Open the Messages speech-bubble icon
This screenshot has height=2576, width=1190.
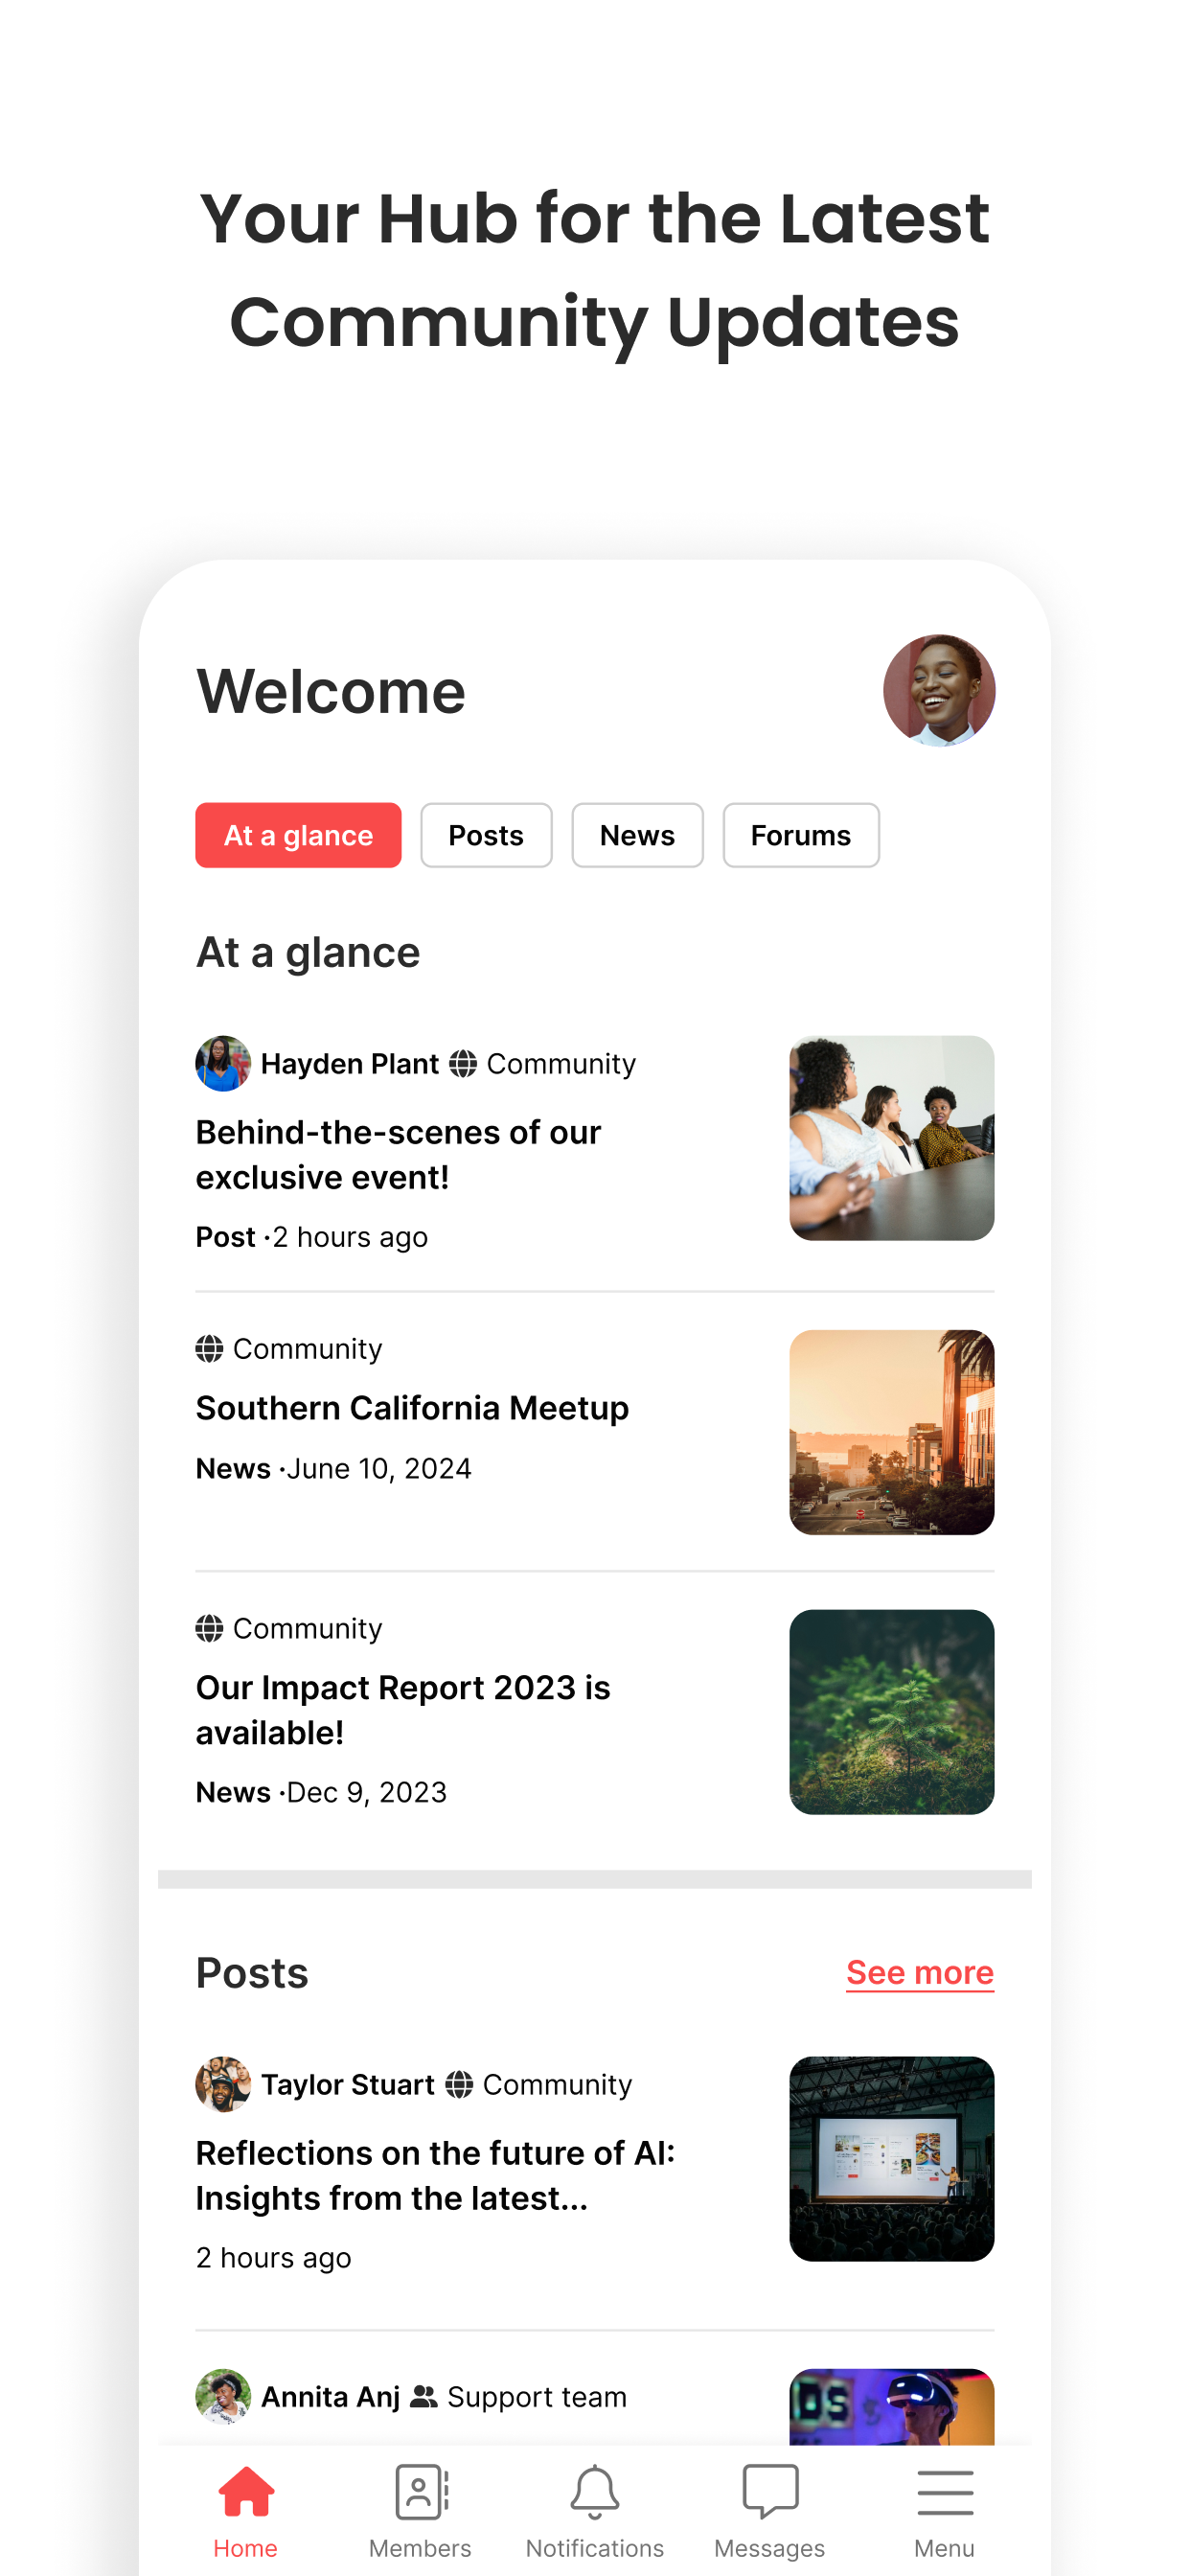pyautogui.click(x=770, y=2491)
